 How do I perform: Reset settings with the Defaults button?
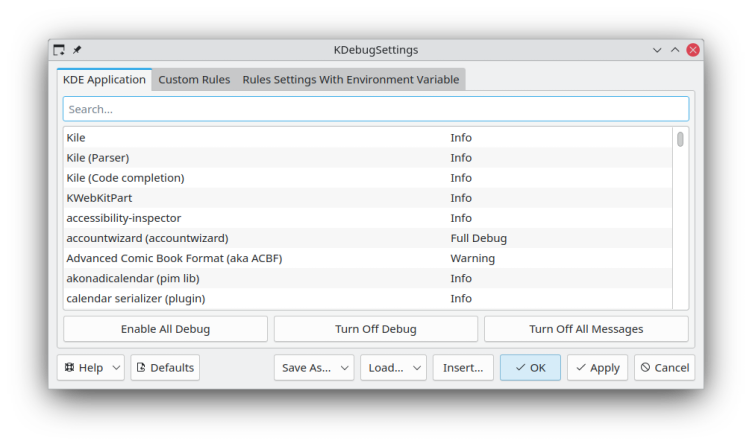165,368
